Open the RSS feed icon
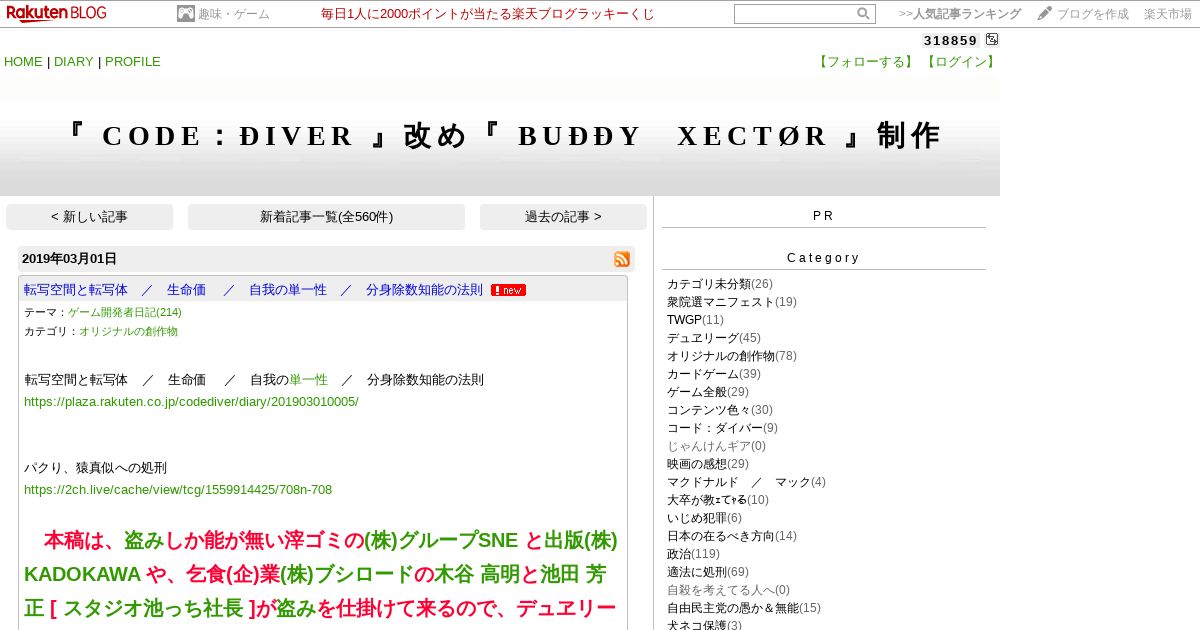This screenshot has width=1200, height=630. click(622, 259)
